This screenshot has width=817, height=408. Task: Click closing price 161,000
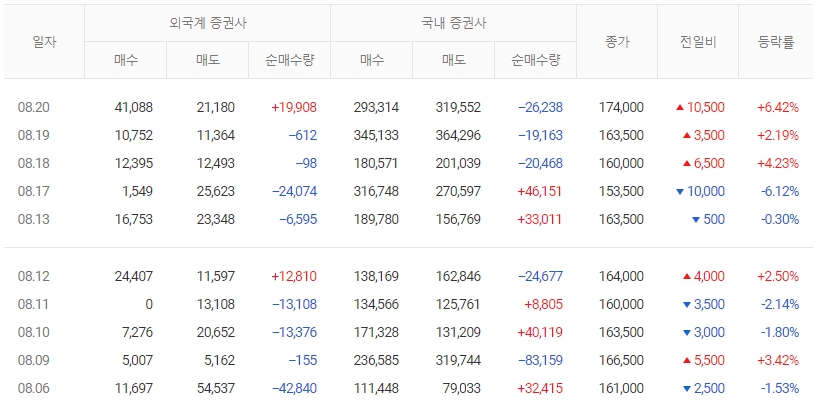click(622, 388)
